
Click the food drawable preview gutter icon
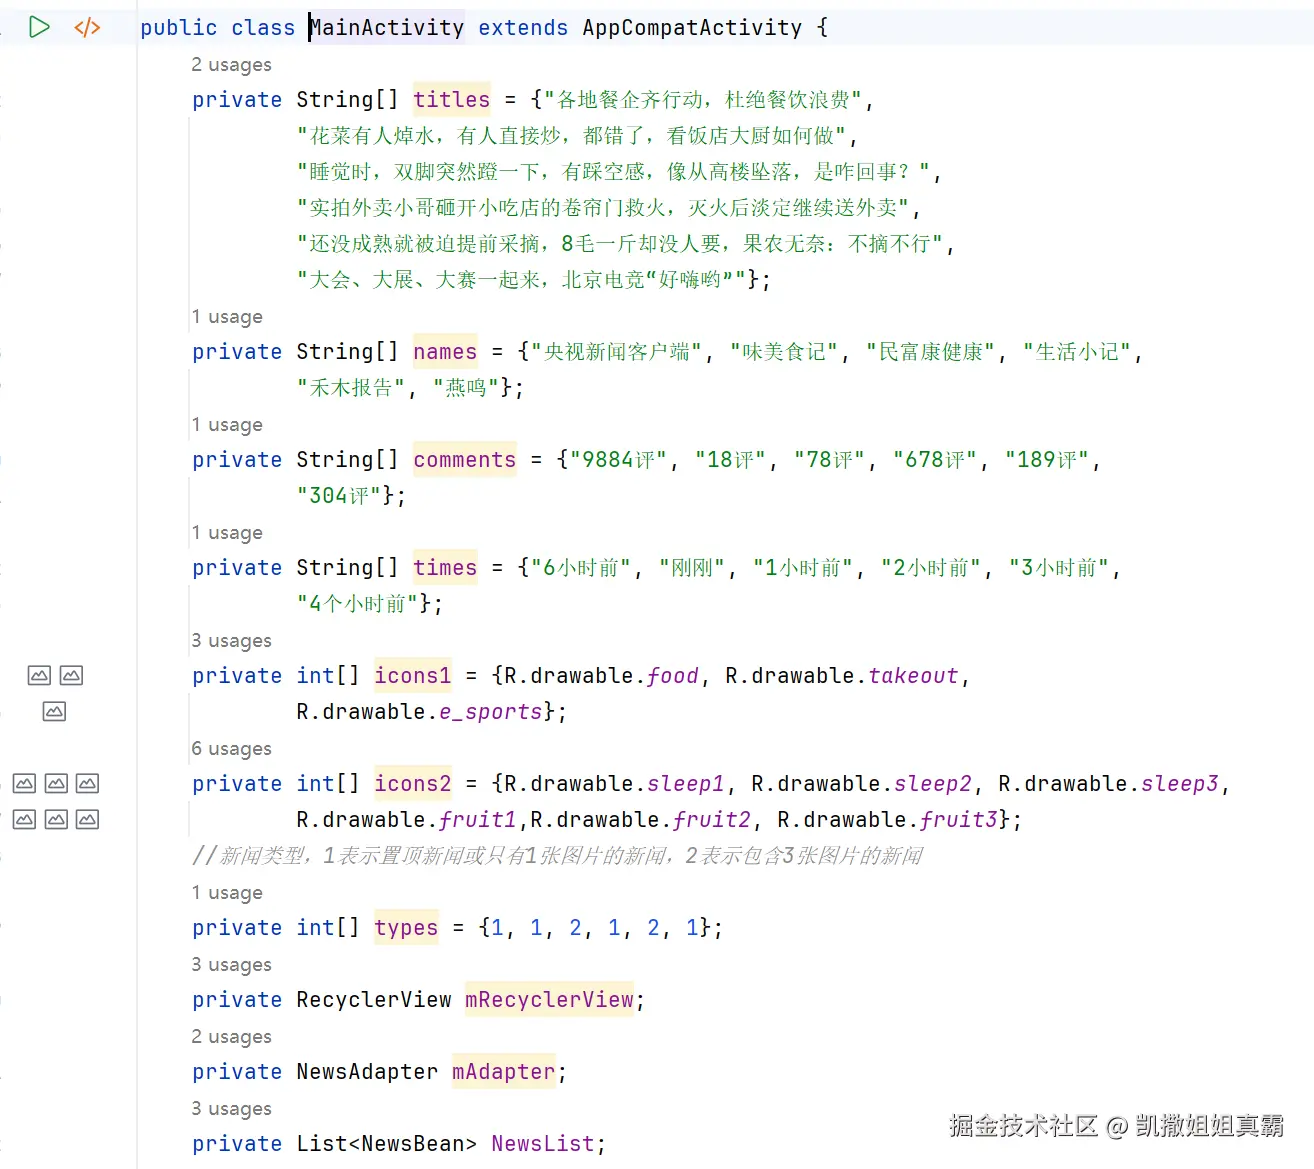point(39,674)
